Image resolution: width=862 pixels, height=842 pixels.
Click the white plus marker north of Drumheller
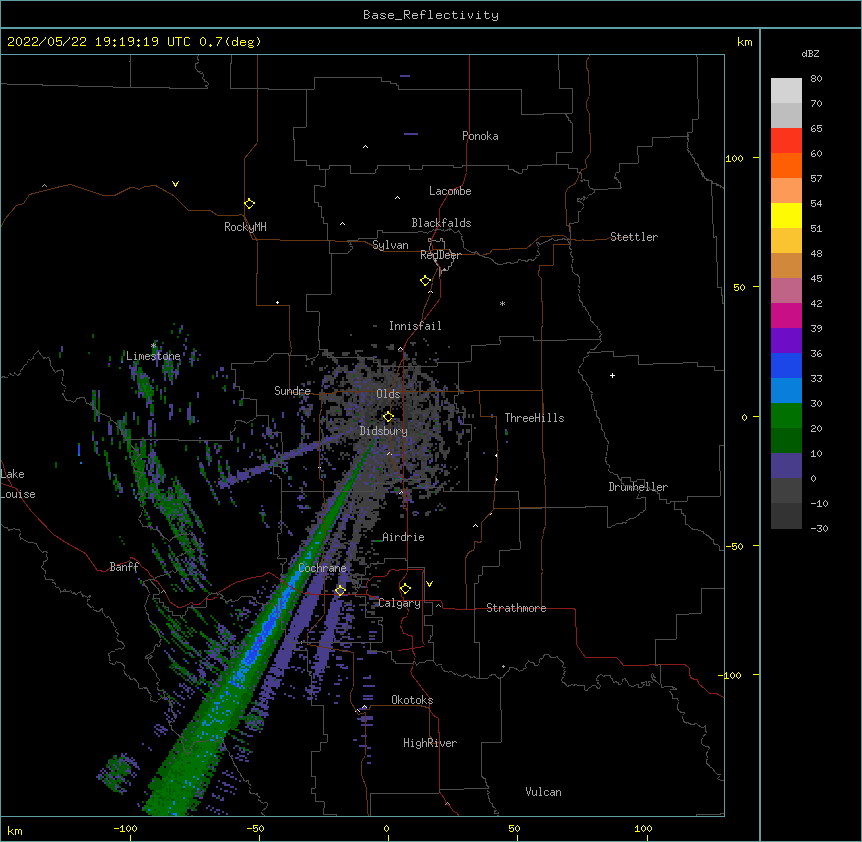tap(612, 375)
